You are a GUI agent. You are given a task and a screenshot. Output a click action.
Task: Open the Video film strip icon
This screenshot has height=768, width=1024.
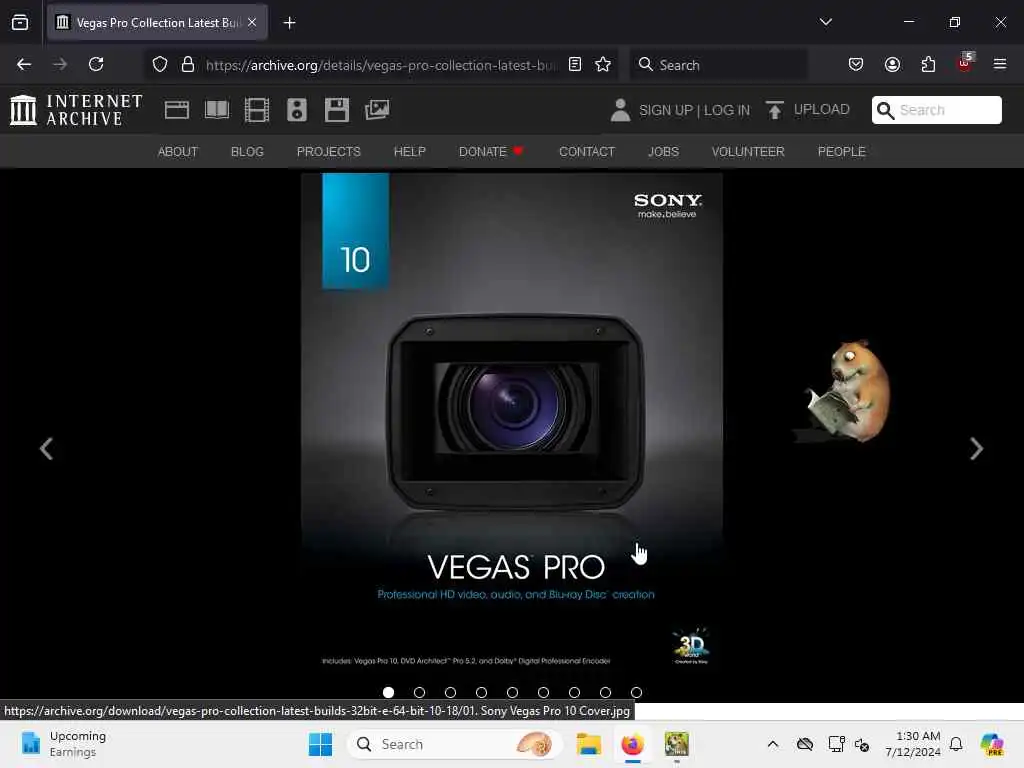coord(257,110)
